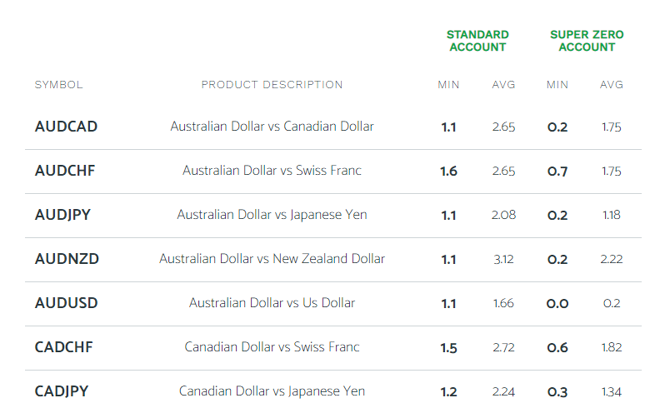
Task: Click Super Zero MIN column header
Action: pyautogui.click(x=557, y=85)
